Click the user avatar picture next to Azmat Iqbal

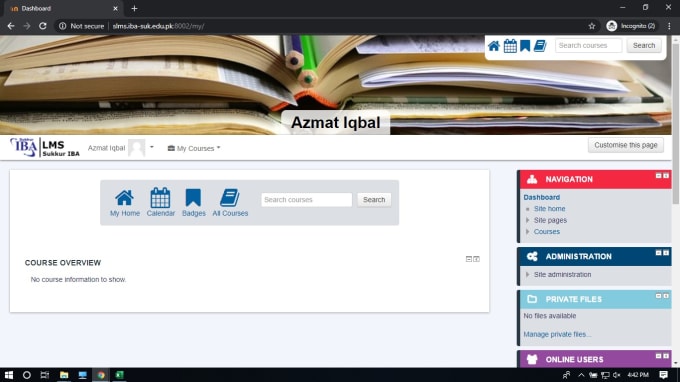tap(137, 148)
